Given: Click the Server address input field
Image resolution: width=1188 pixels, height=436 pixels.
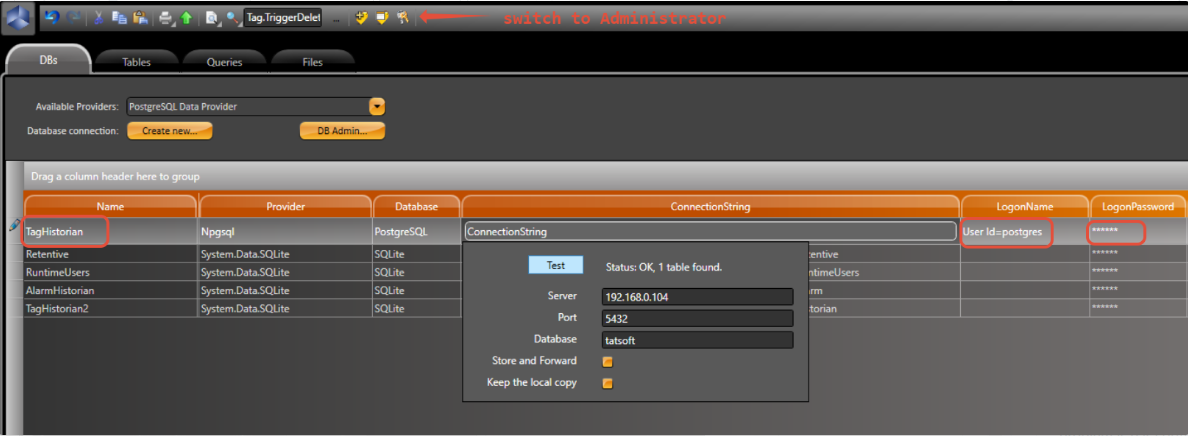Looking at the screenshot, I should (x=697, y=297).
